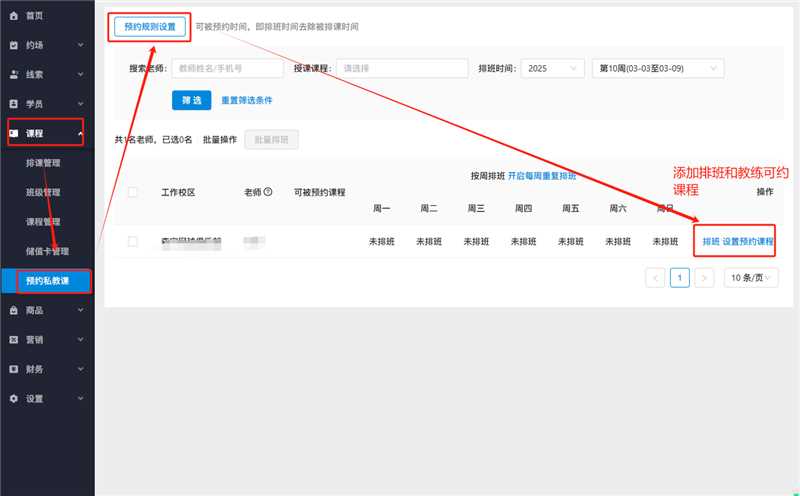Go to next page with right arrow
The width and height of the screenshot is (800, 496).
(x=704, y=278)
